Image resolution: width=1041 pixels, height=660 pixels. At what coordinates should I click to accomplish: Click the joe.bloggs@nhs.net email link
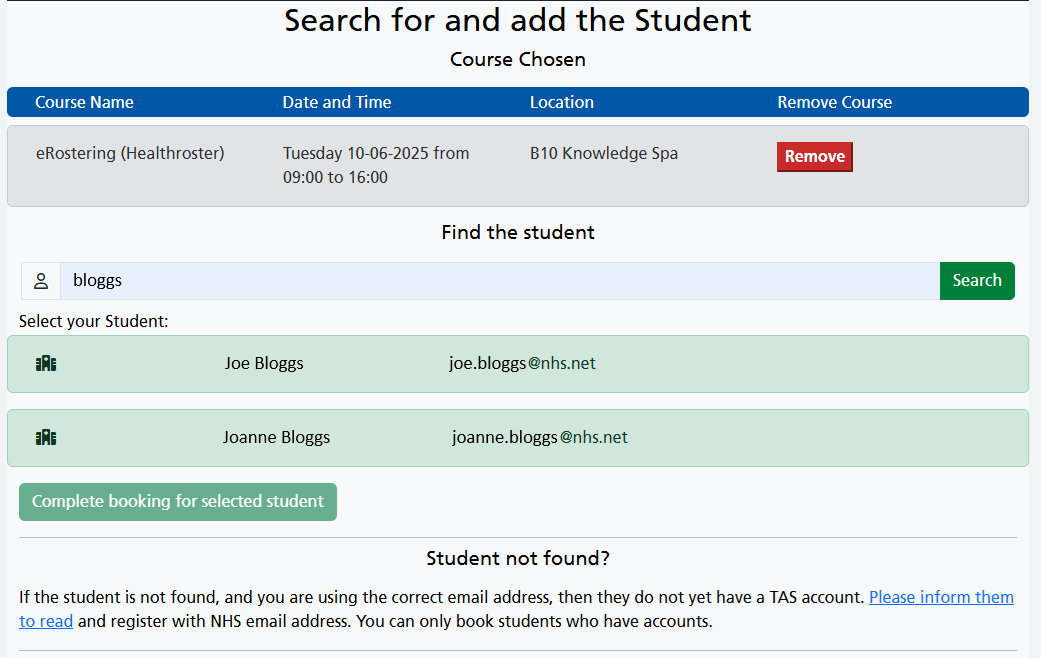pyautogui.click(x=524, y=363)
